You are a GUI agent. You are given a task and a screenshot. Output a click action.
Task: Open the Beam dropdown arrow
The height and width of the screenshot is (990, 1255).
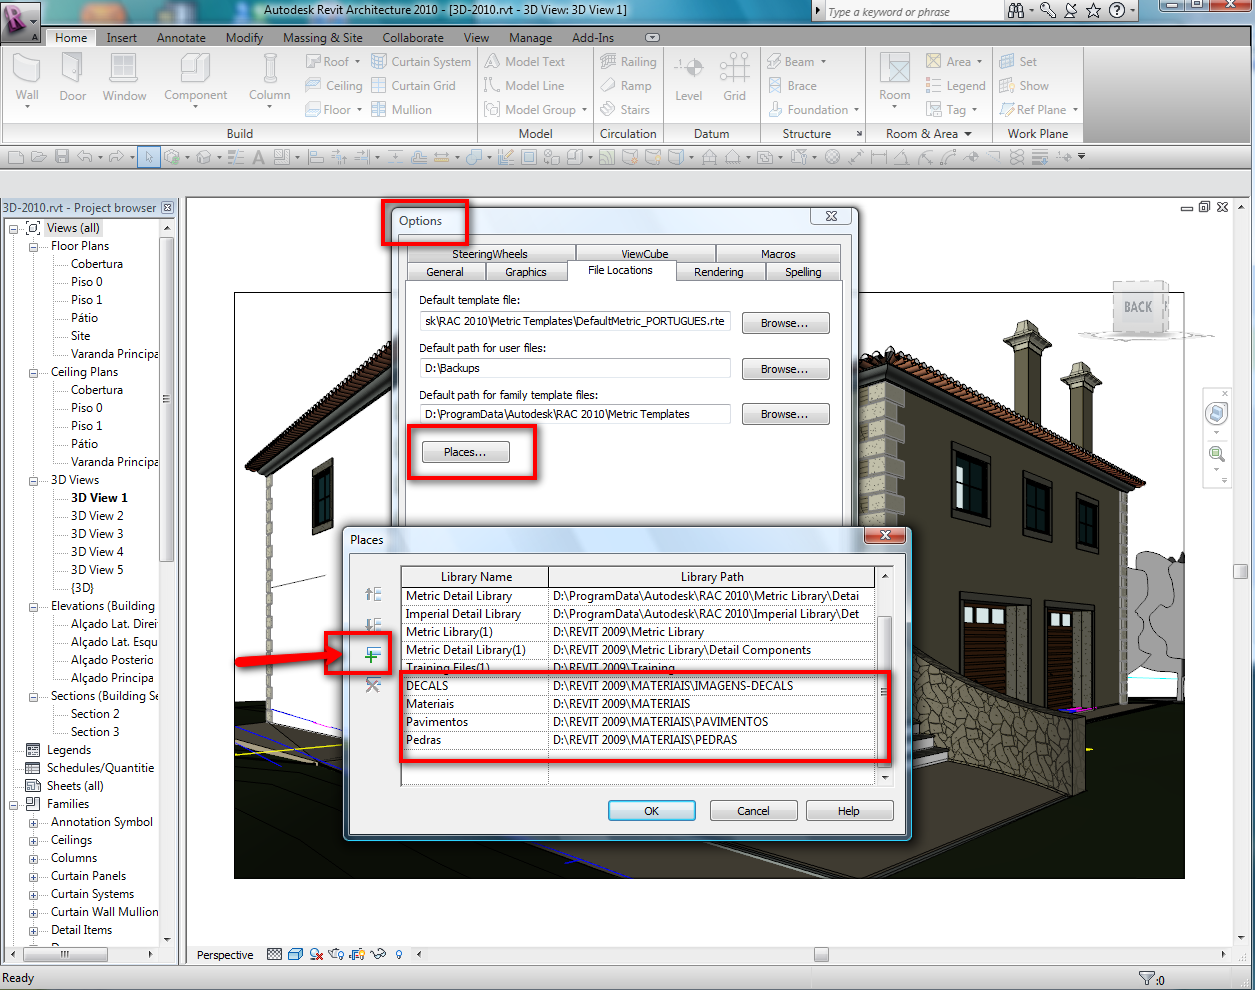click(823, 62)
